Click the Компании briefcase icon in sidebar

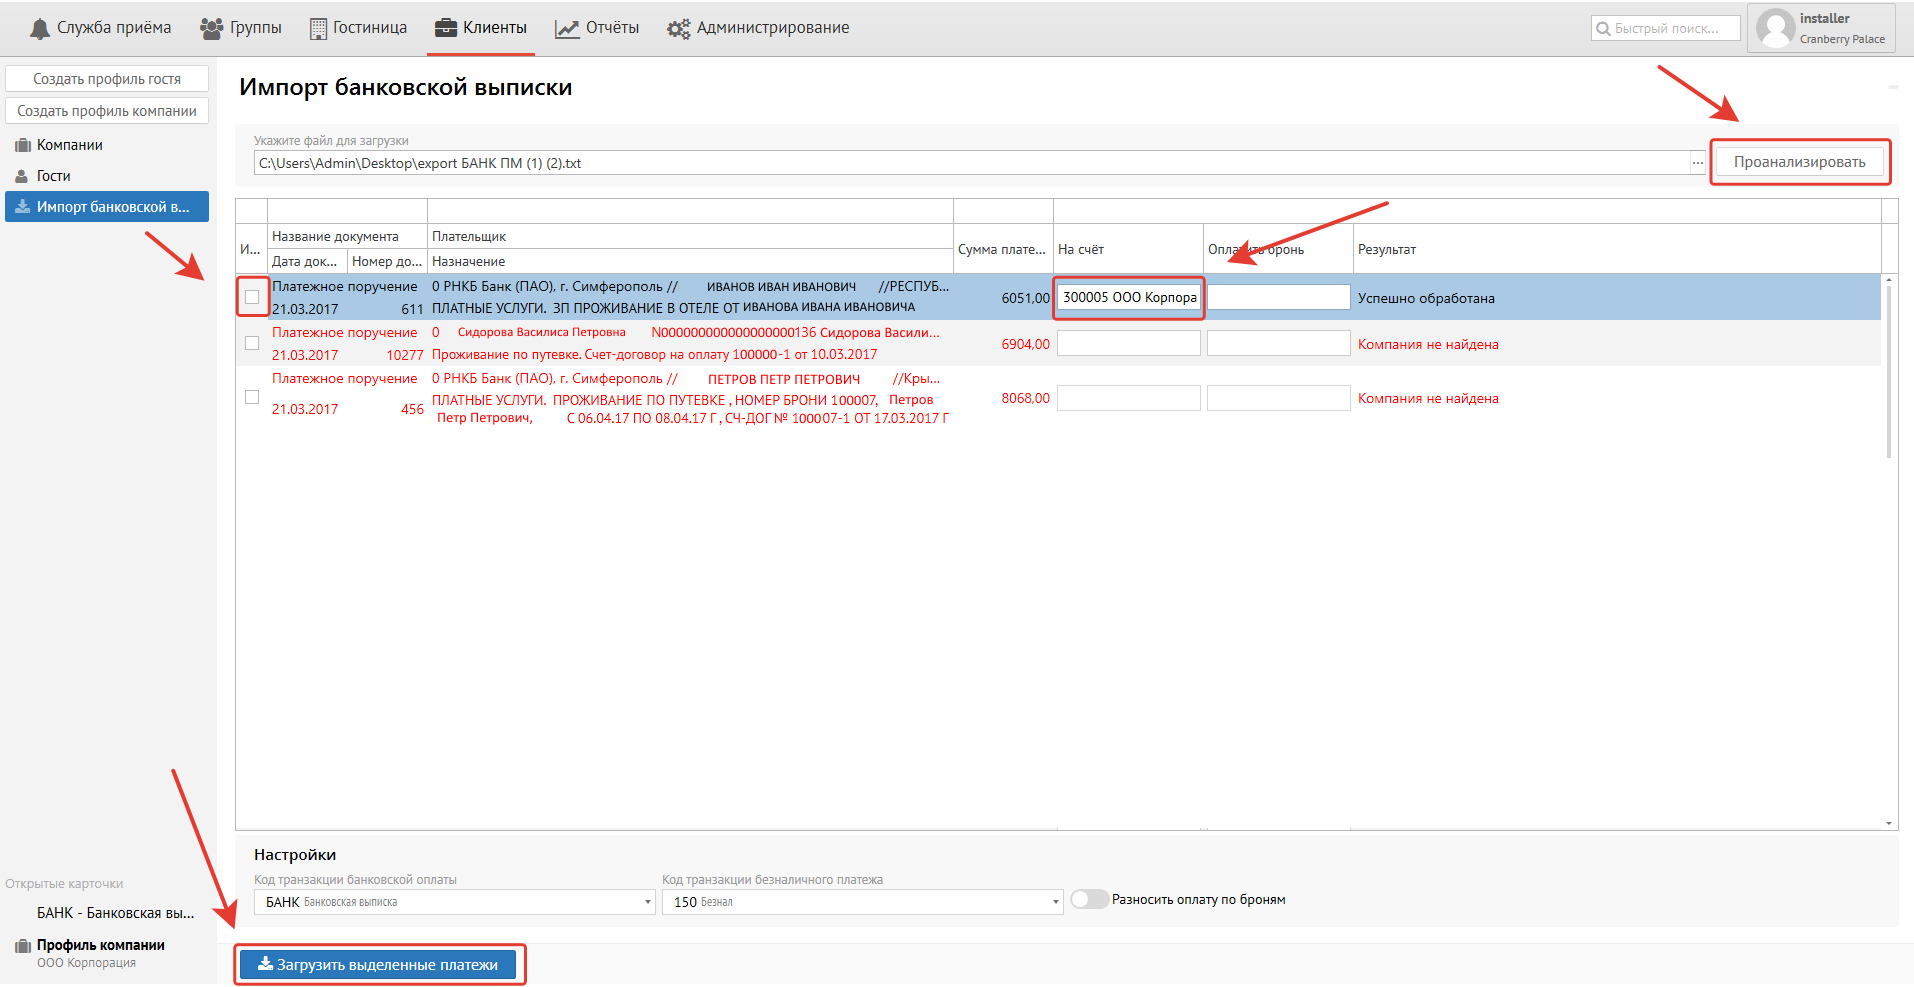coord(22,146)
